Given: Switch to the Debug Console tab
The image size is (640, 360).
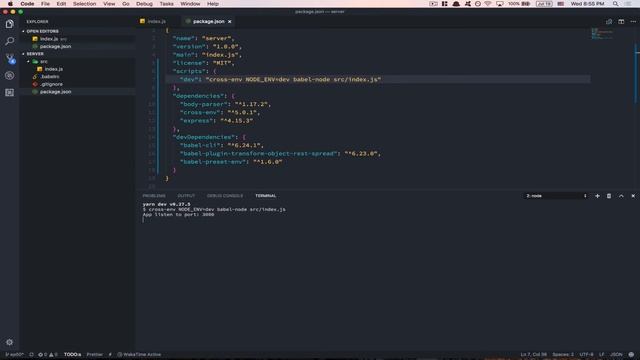Looking at the screenshot, I should coord(224,196).
